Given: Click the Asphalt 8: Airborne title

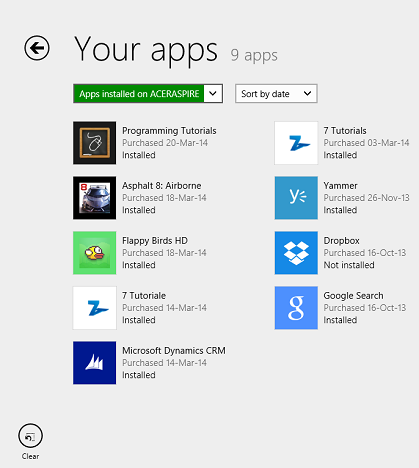Looking at the screenshot, I should click(162, 186).
